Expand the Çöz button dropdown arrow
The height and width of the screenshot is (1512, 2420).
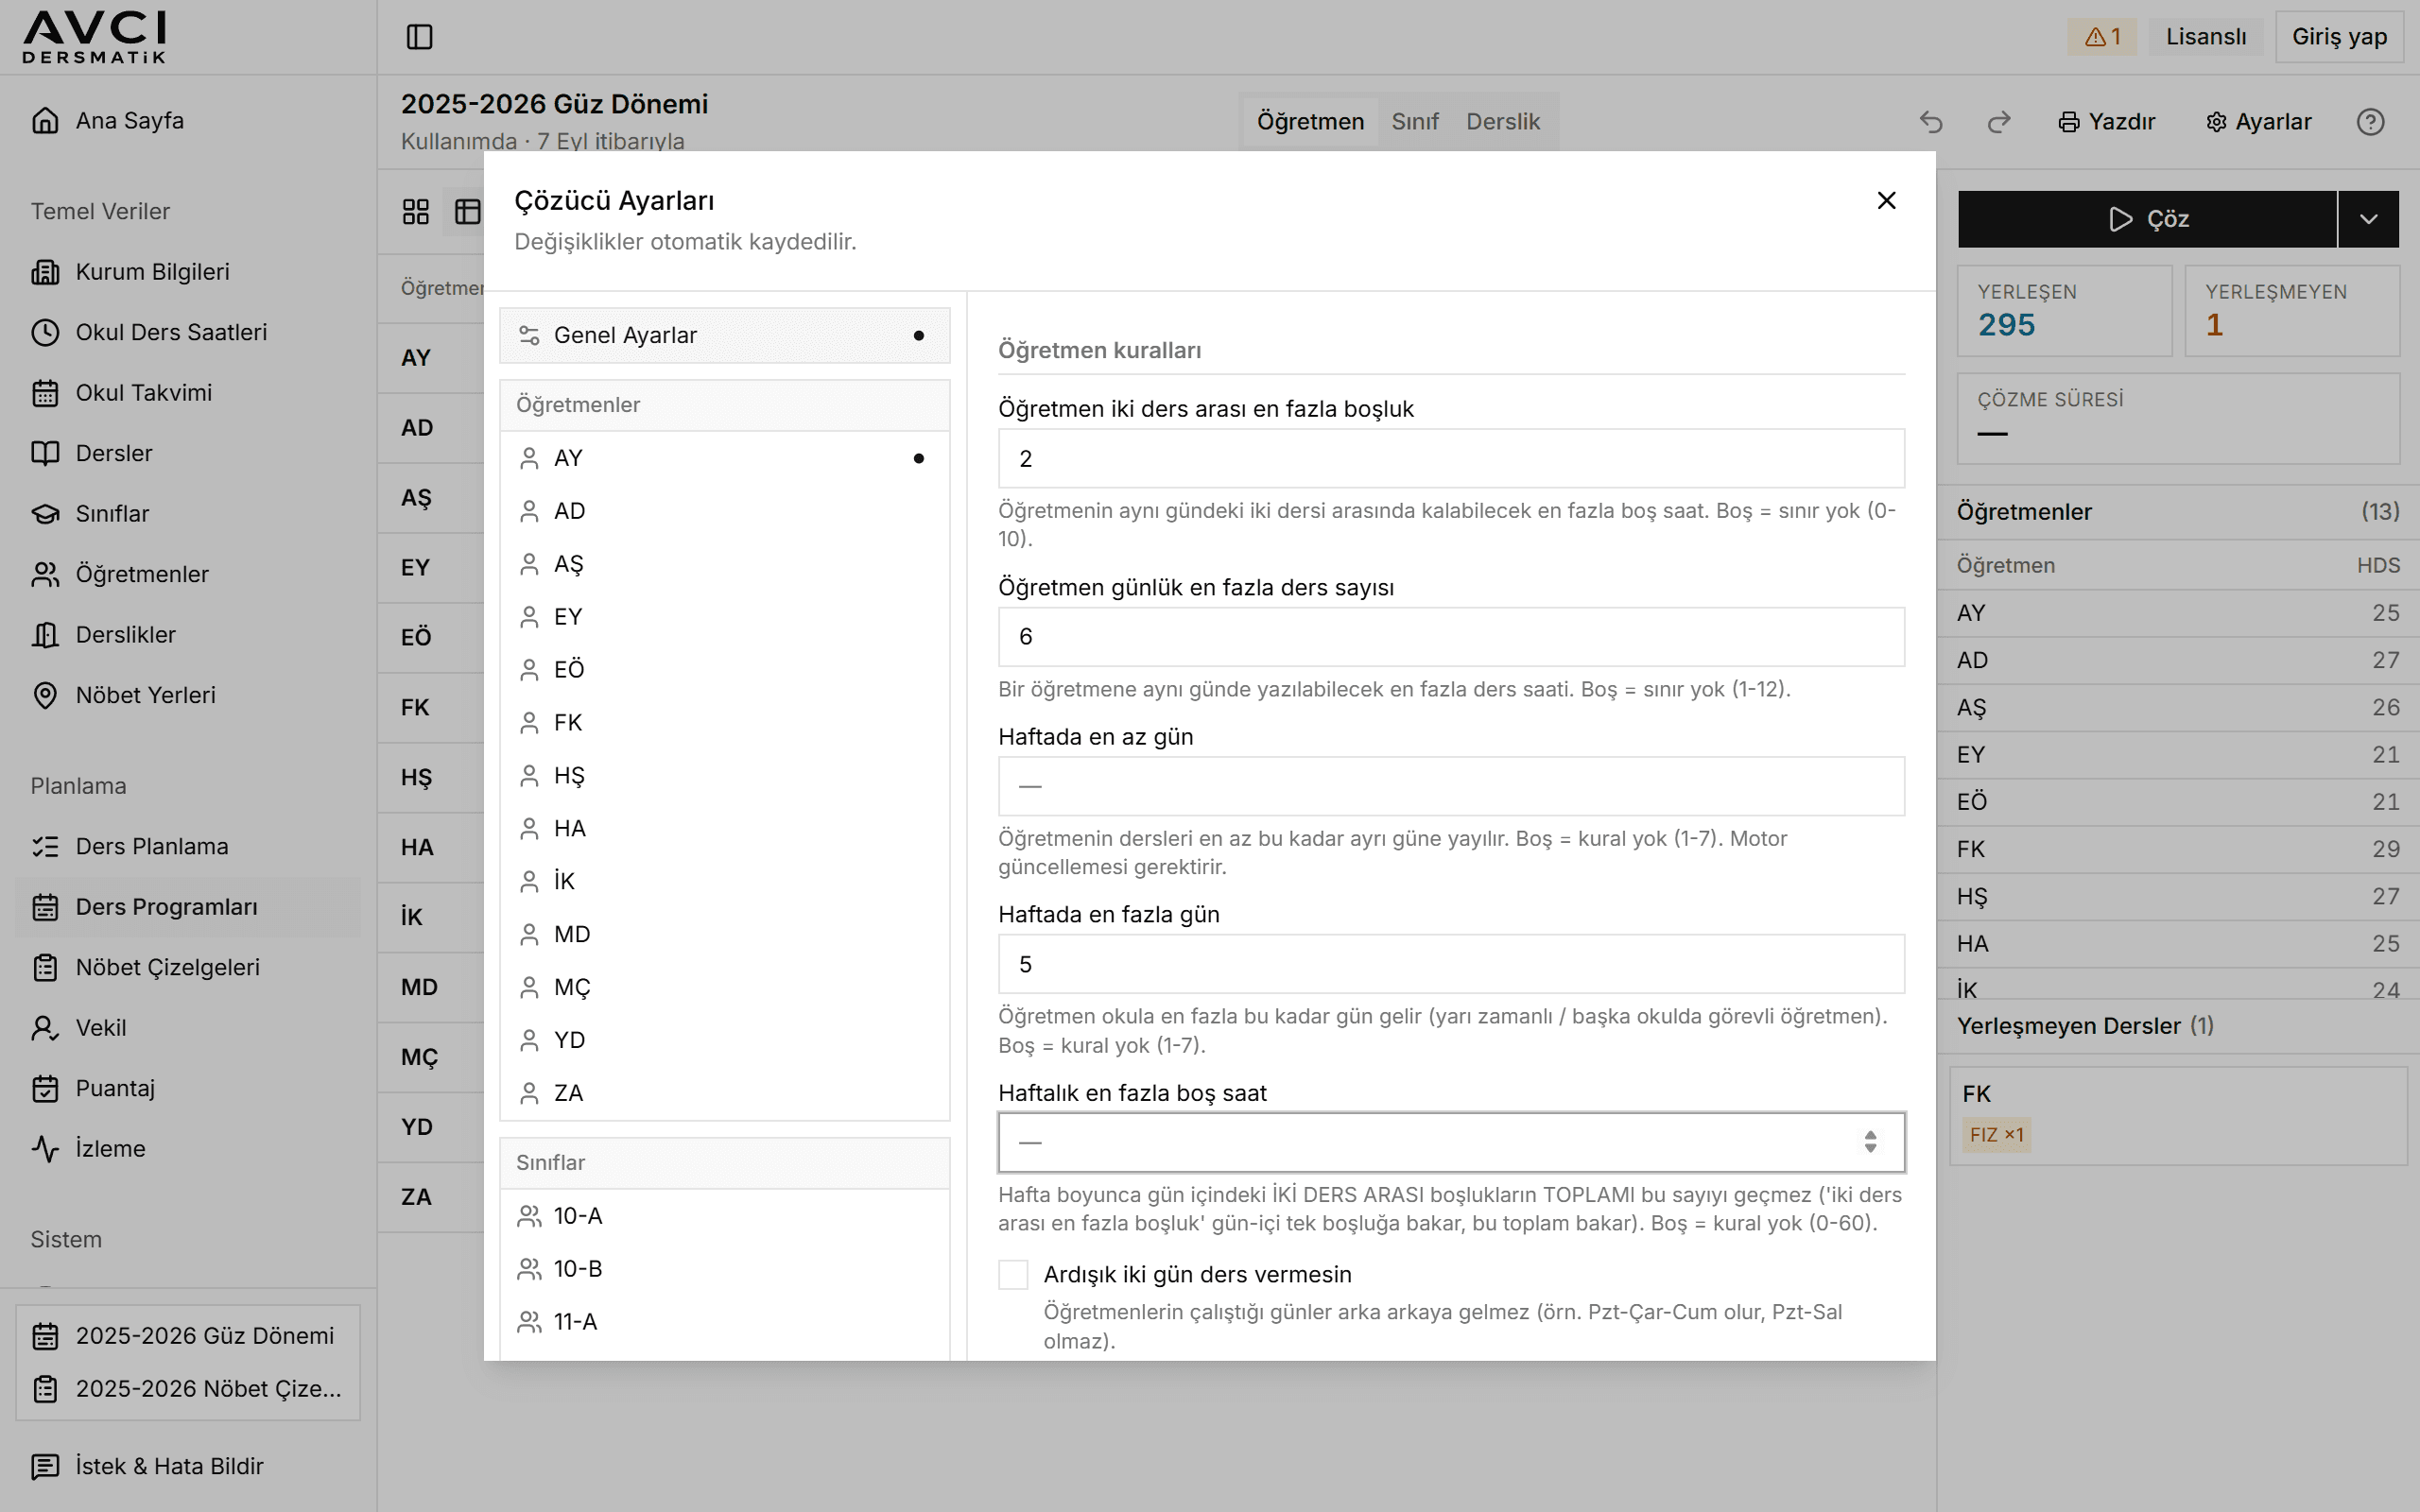[x=2369, y=219]
